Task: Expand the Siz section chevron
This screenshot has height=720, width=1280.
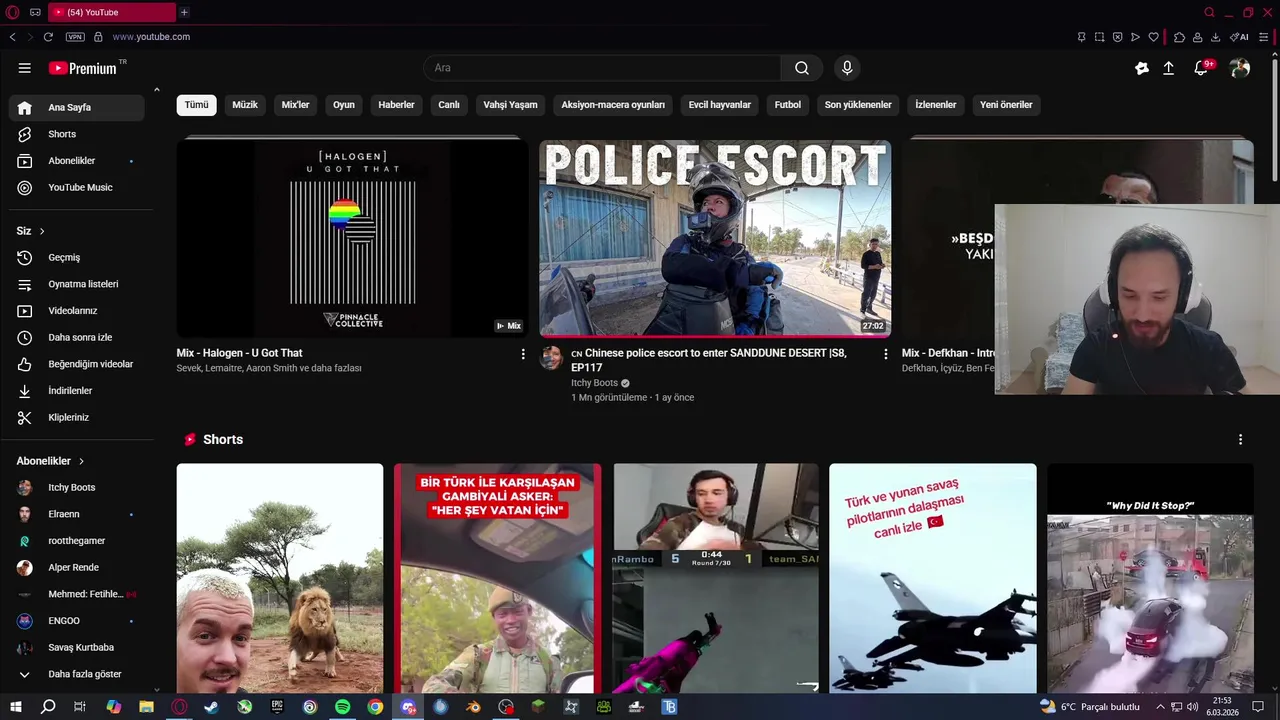Action: tap(42, 231)
